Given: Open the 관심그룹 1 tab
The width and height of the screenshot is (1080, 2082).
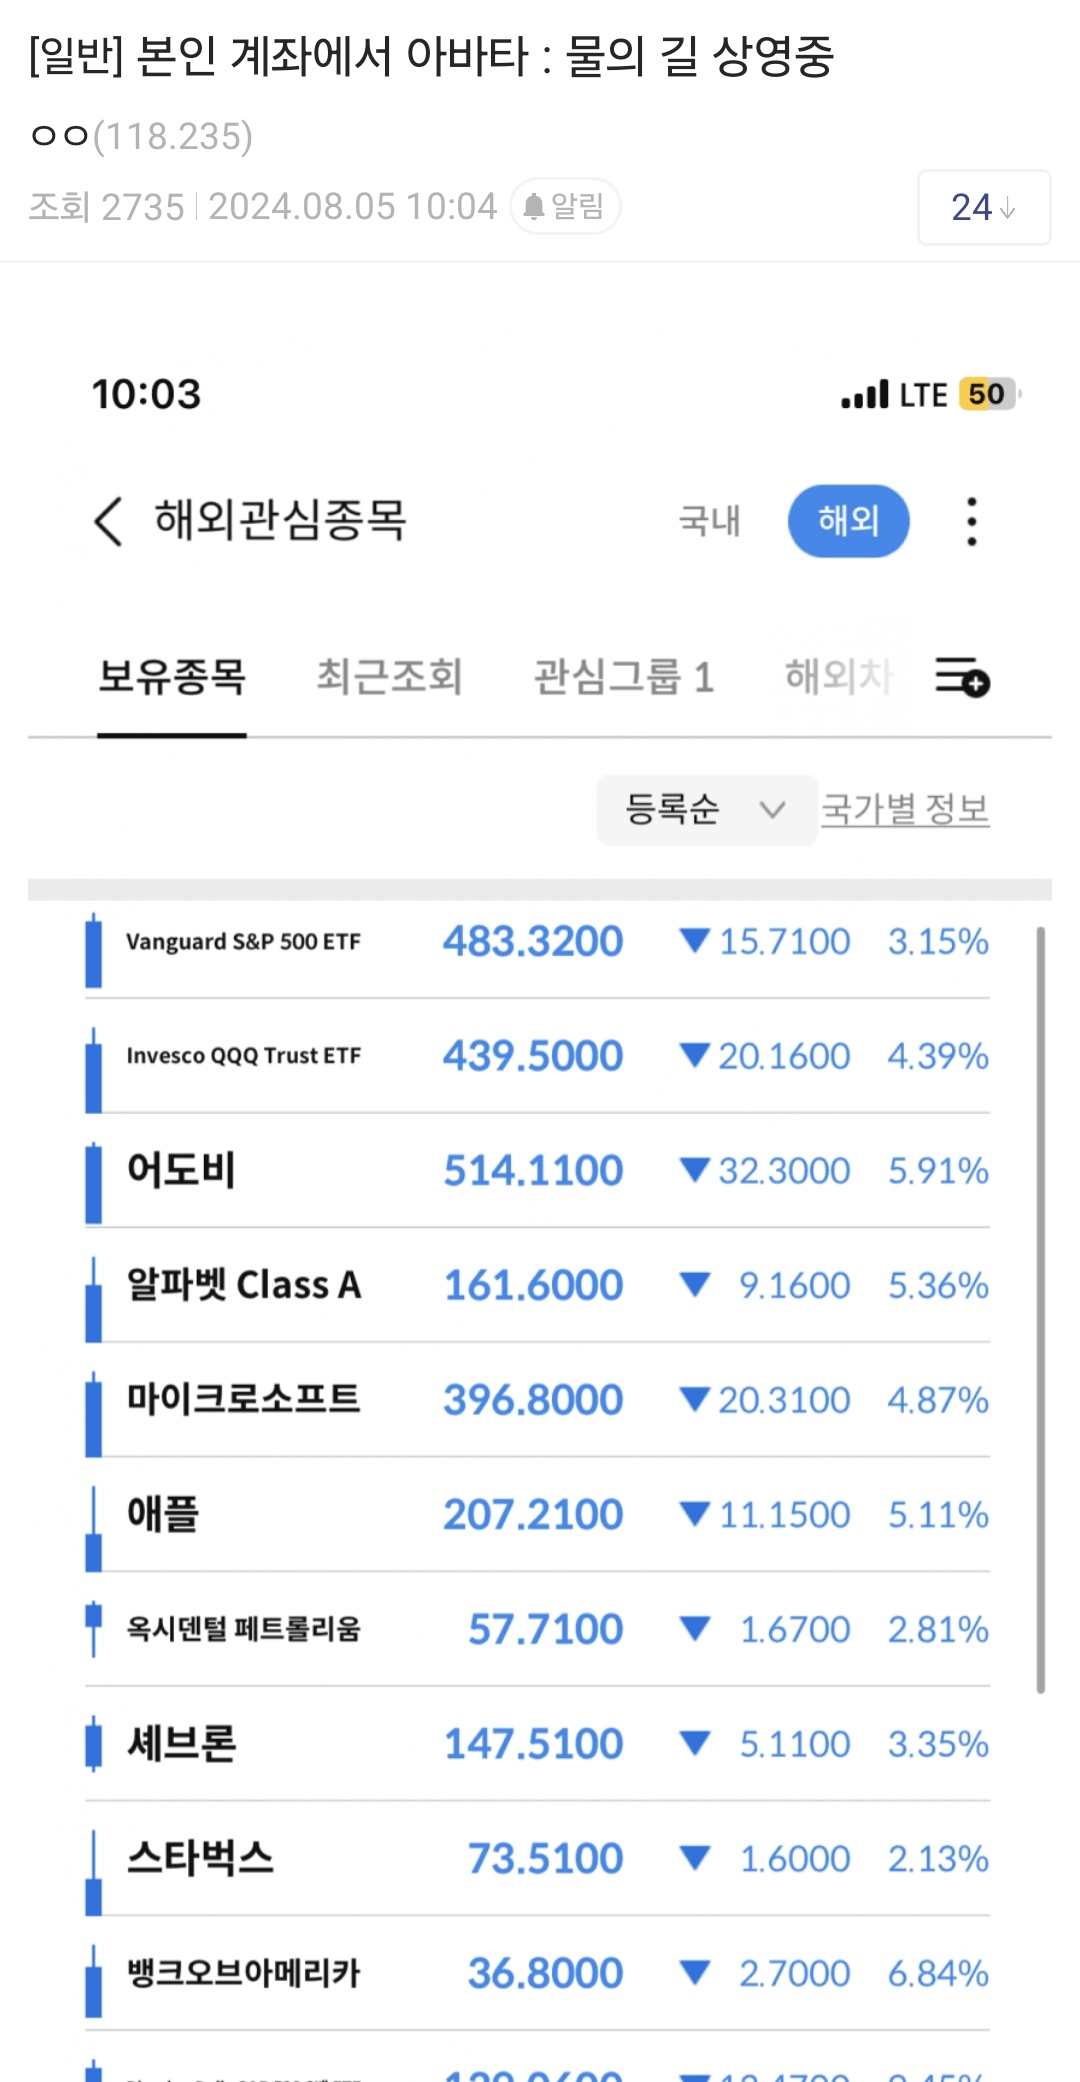Looking at the screenshot, I should pyautogui.click(x=623, y=677).
